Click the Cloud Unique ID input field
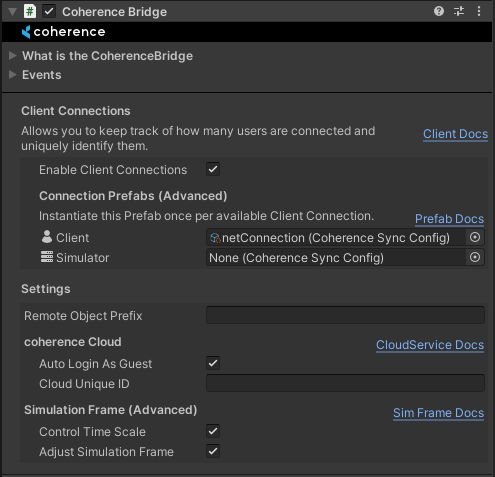495x477 pixels. tap(345, 383)
